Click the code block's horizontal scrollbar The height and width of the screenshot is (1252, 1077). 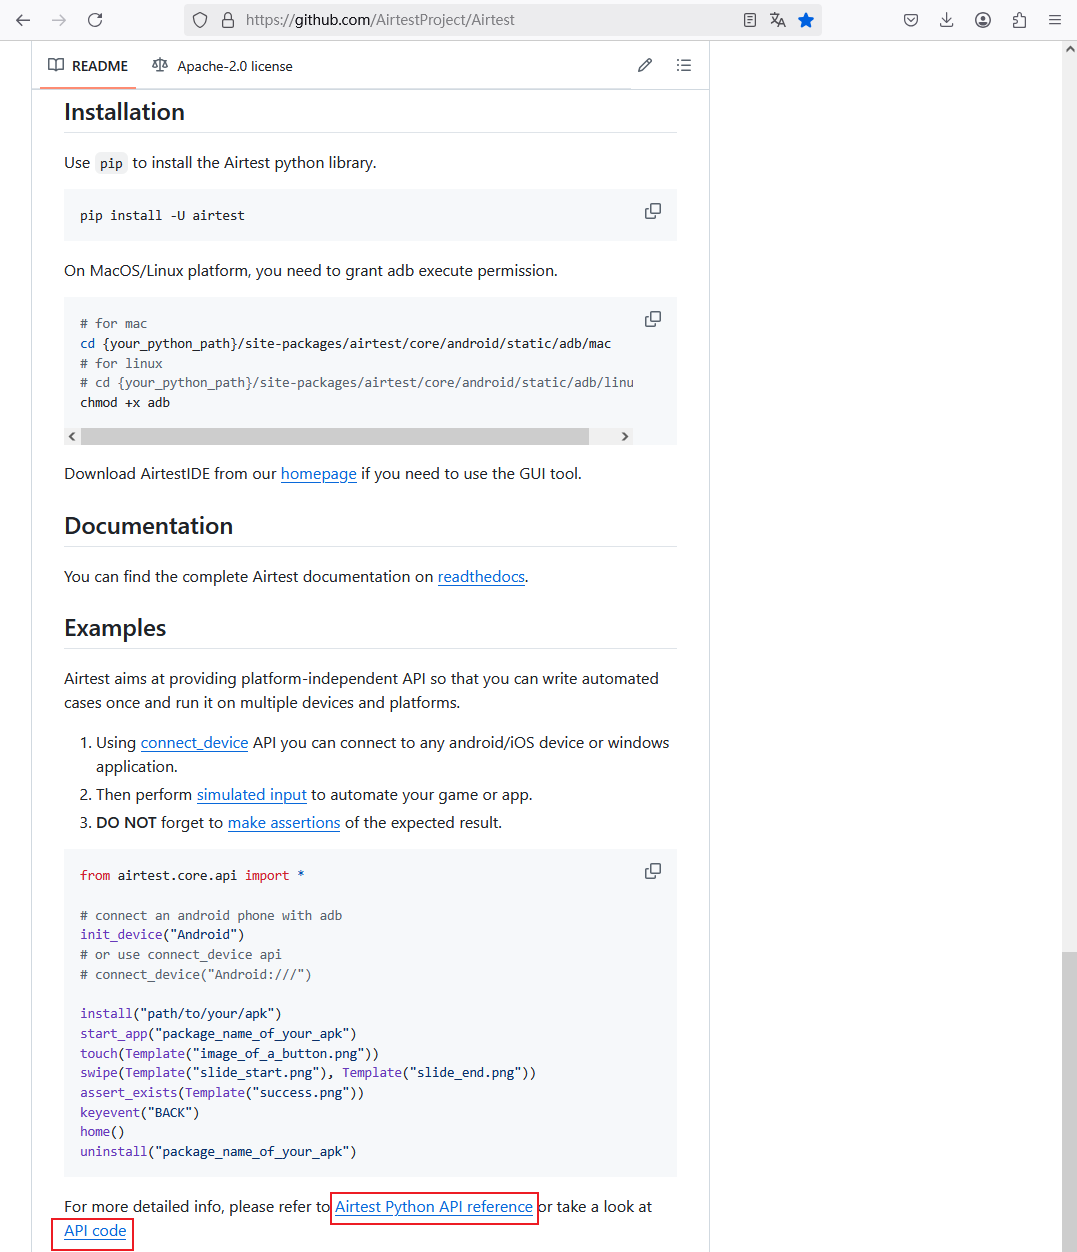tap(335, 437)
